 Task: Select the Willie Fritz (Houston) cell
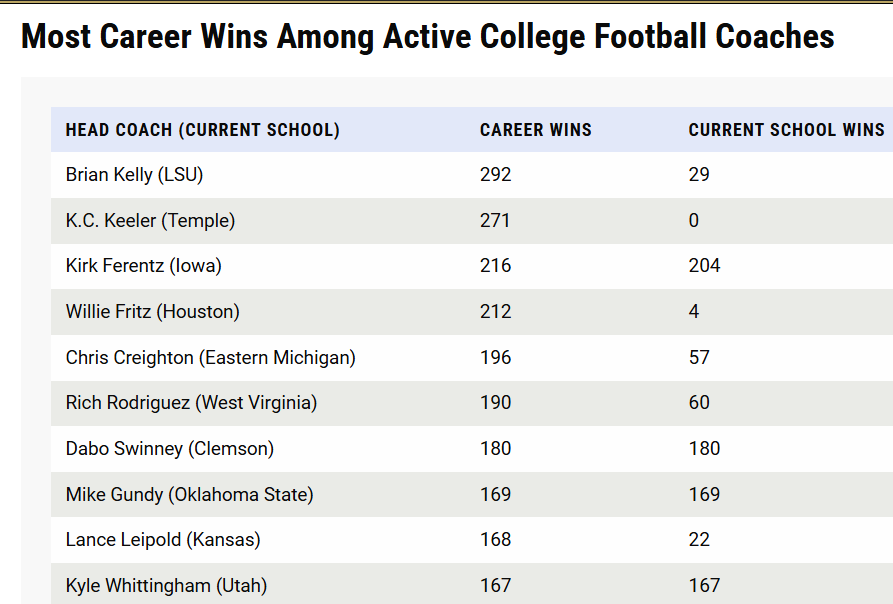coord(152,312)
